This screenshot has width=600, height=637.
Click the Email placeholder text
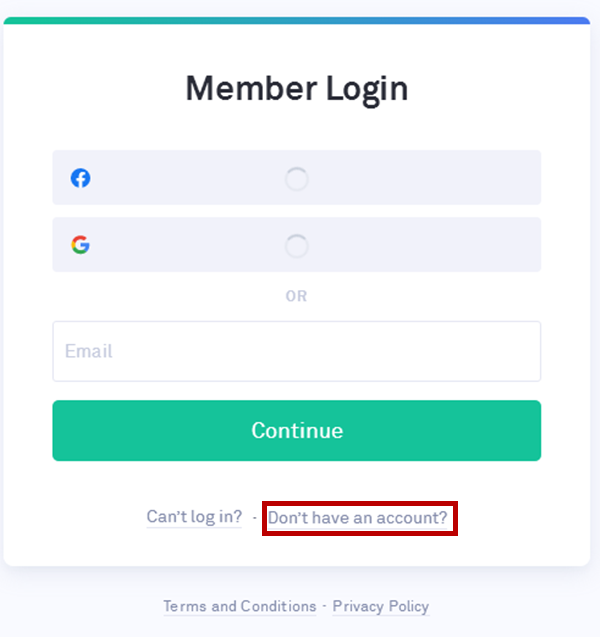pos(89,351)
